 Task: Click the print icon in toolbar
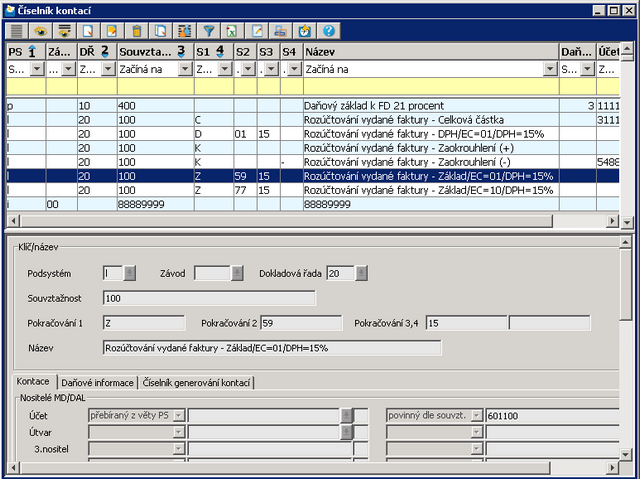281,31
